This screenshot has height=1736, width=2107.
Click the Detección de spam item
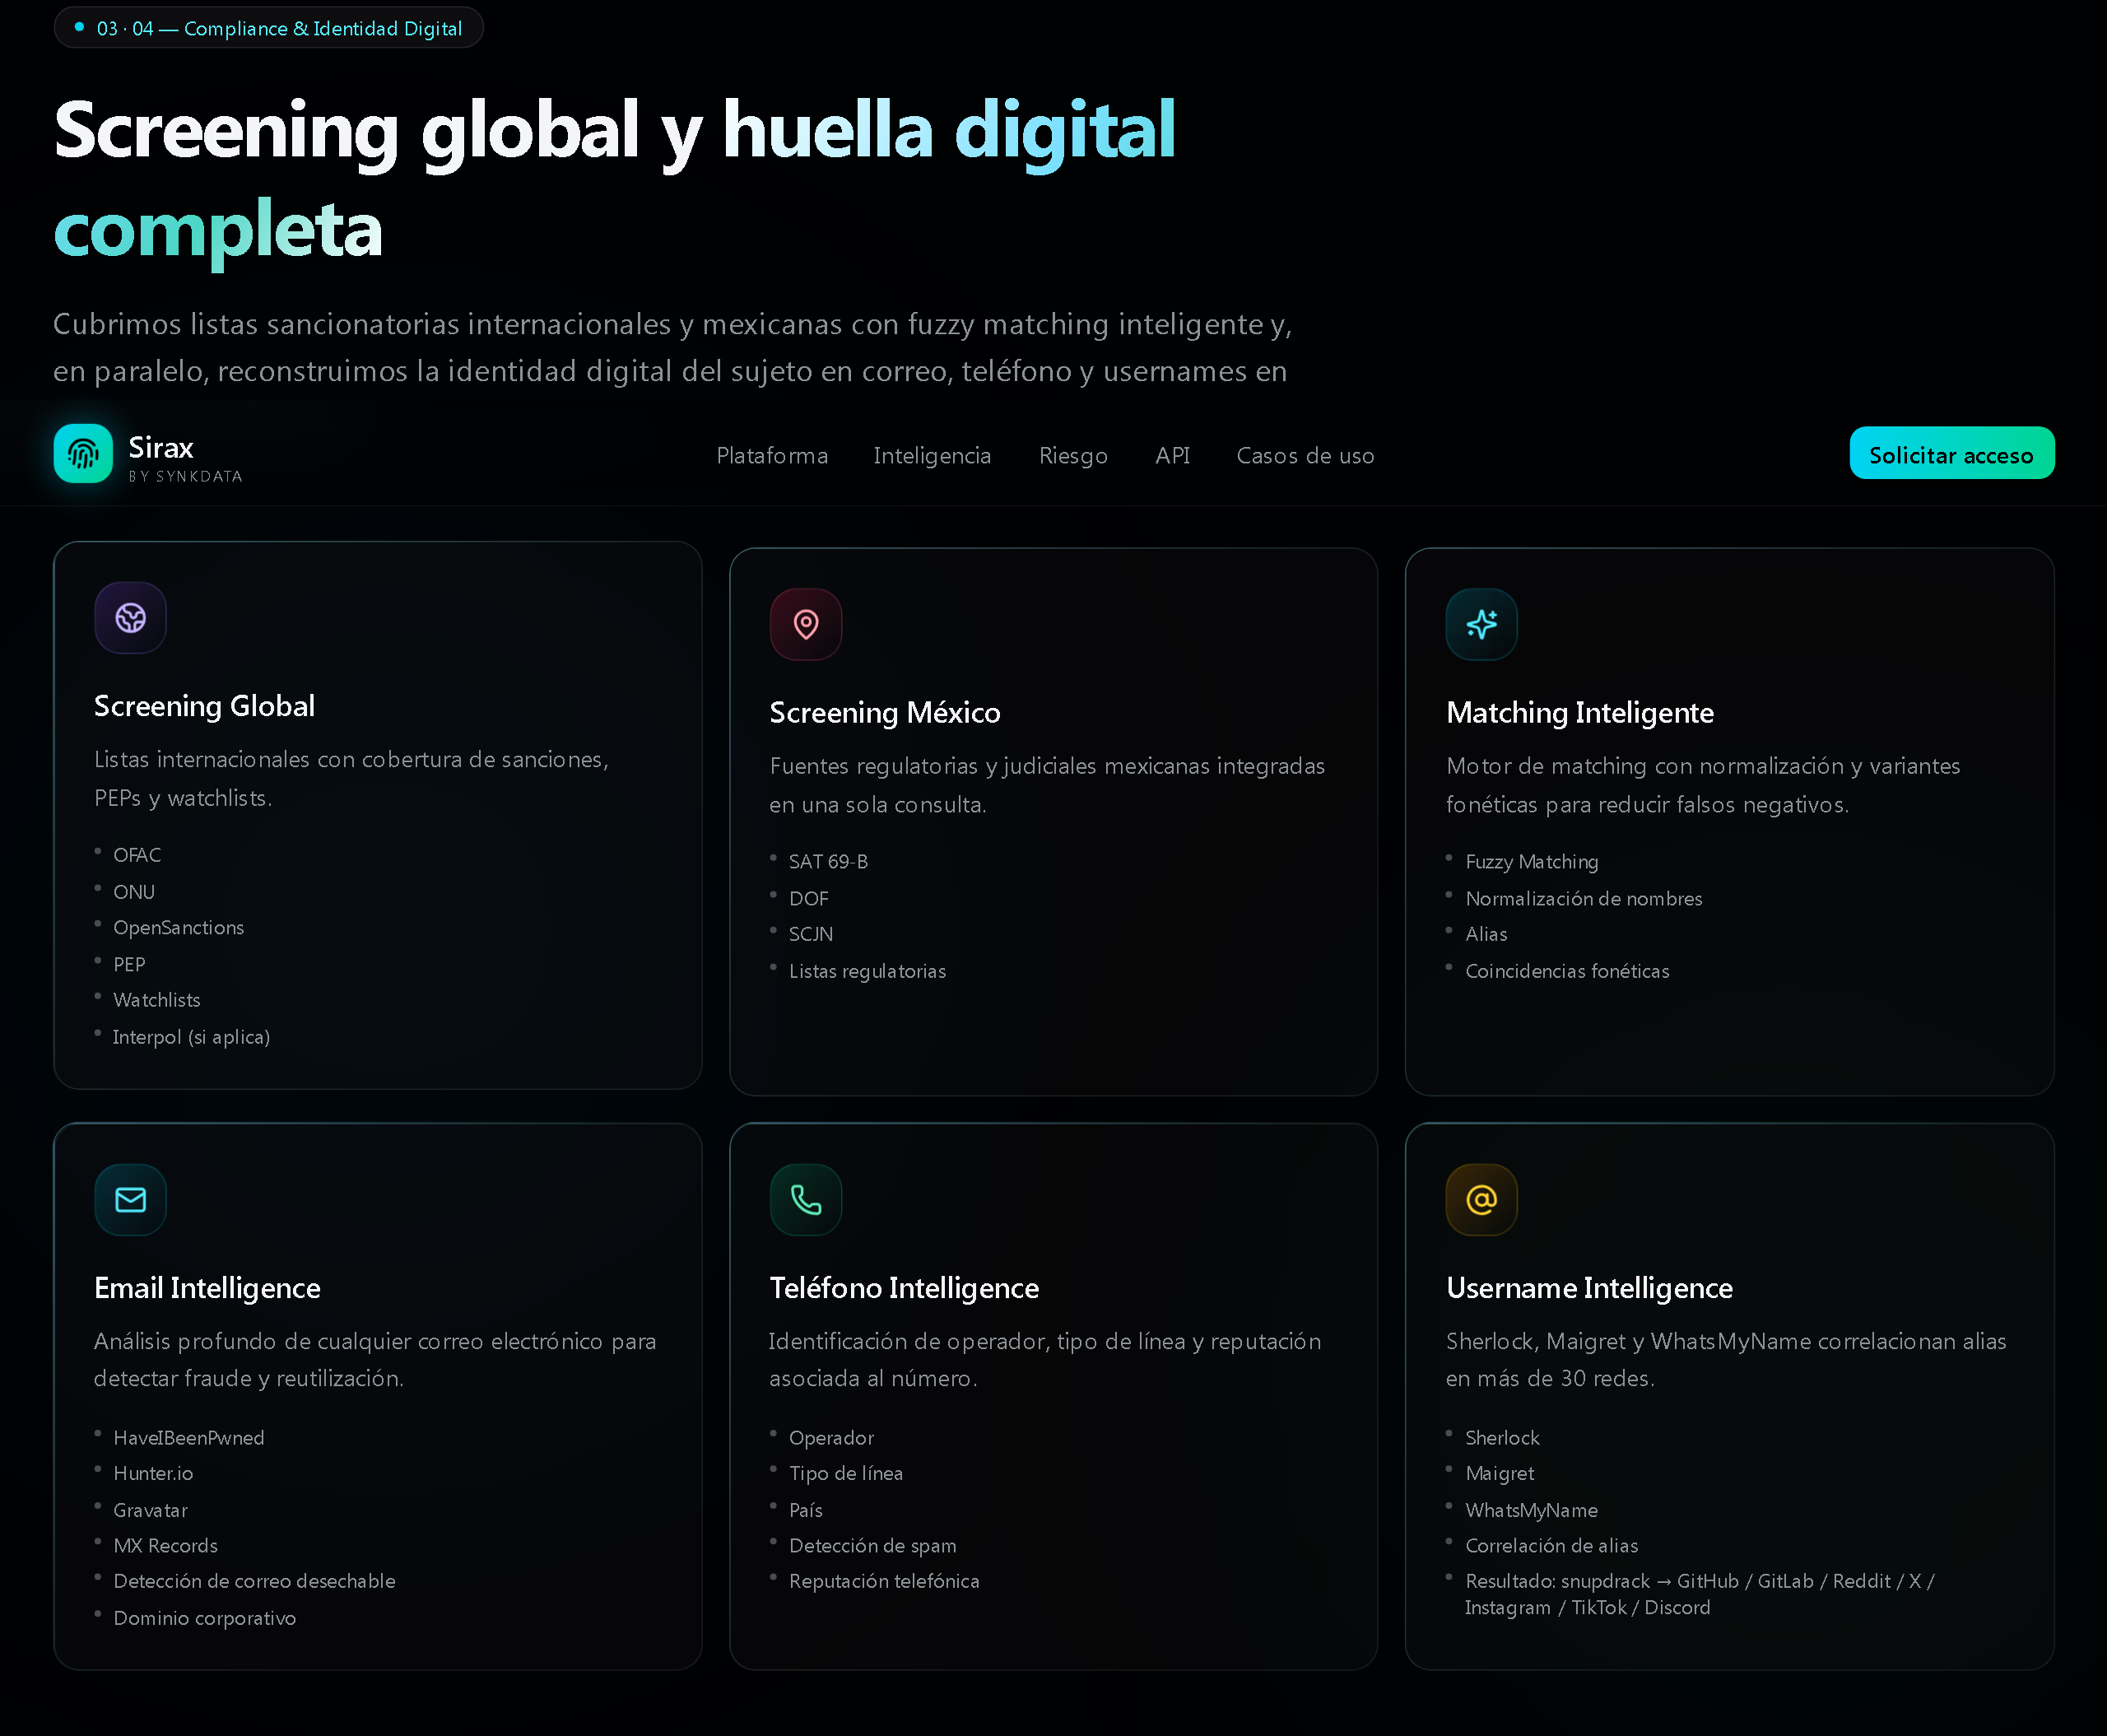click(873, 1546)
